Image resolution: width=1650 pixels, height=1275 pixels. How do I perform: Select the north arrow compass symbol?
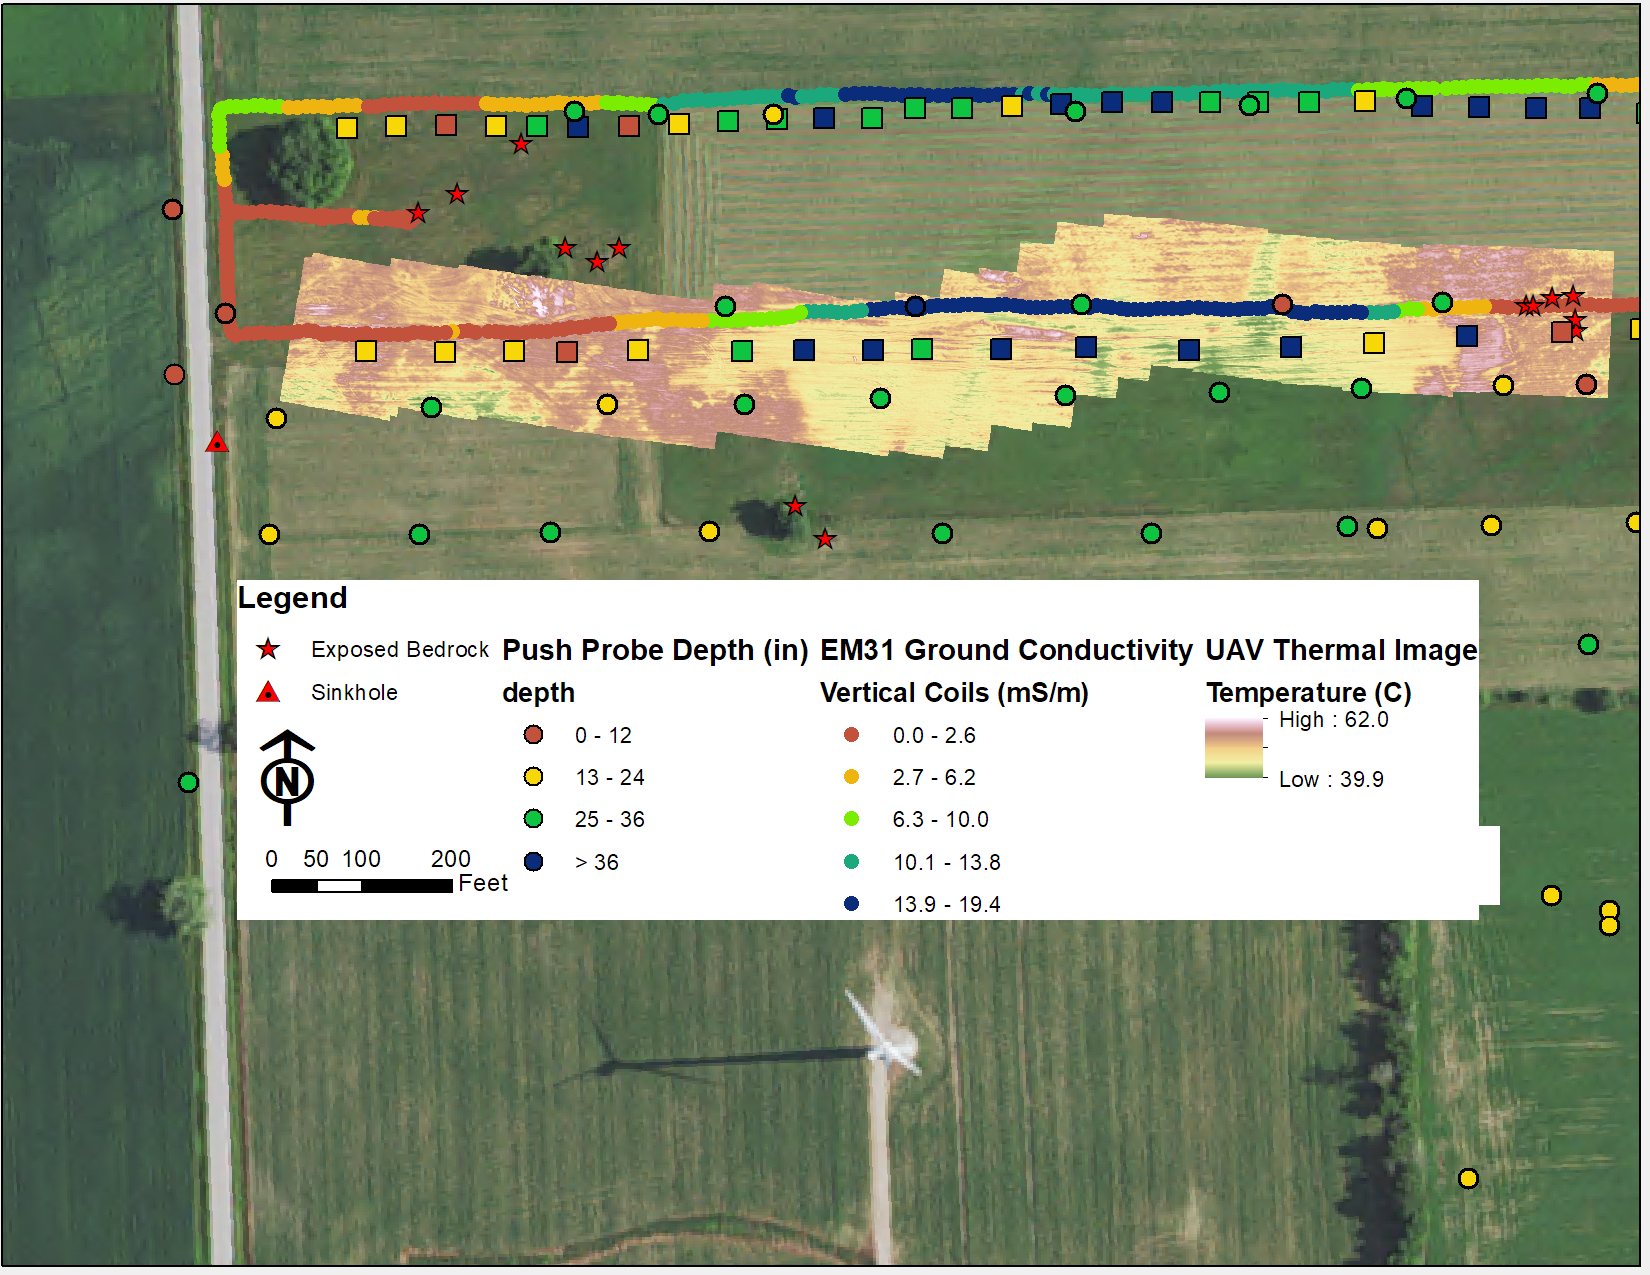coord(288,780)
